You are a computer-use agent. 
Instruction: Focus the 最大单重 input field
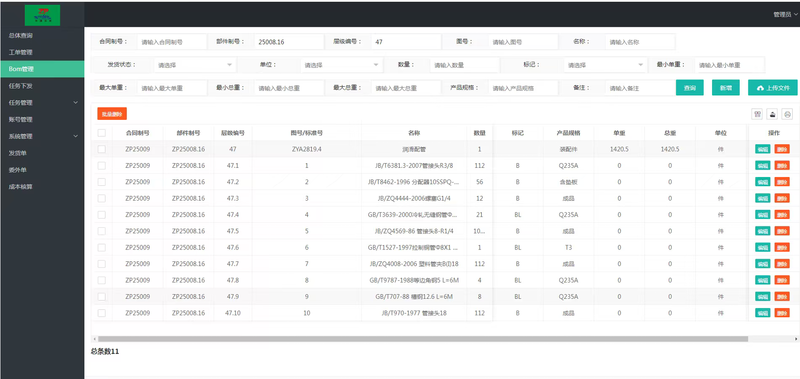tap(172, 88)
